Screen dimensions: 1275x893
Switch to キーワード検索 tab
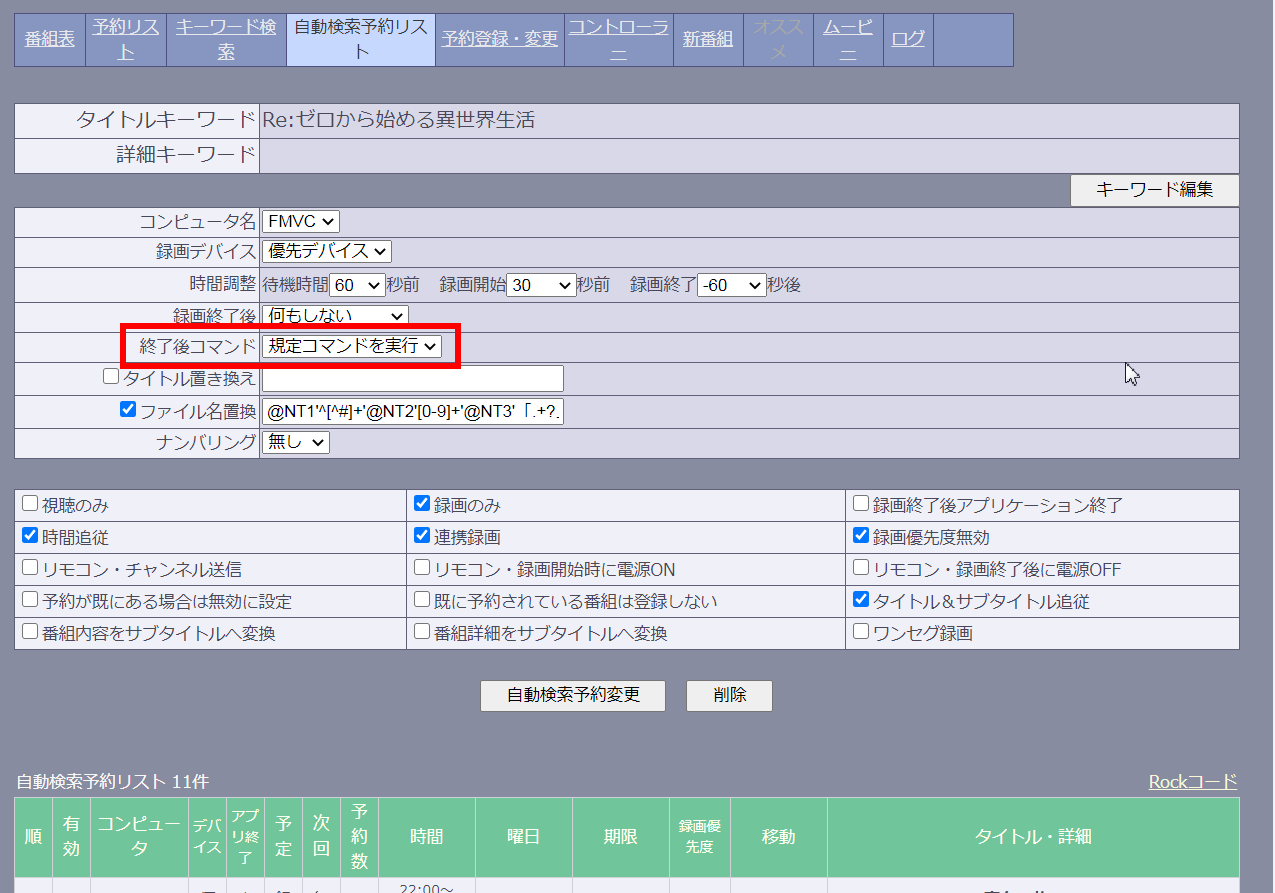pos(226,40)
